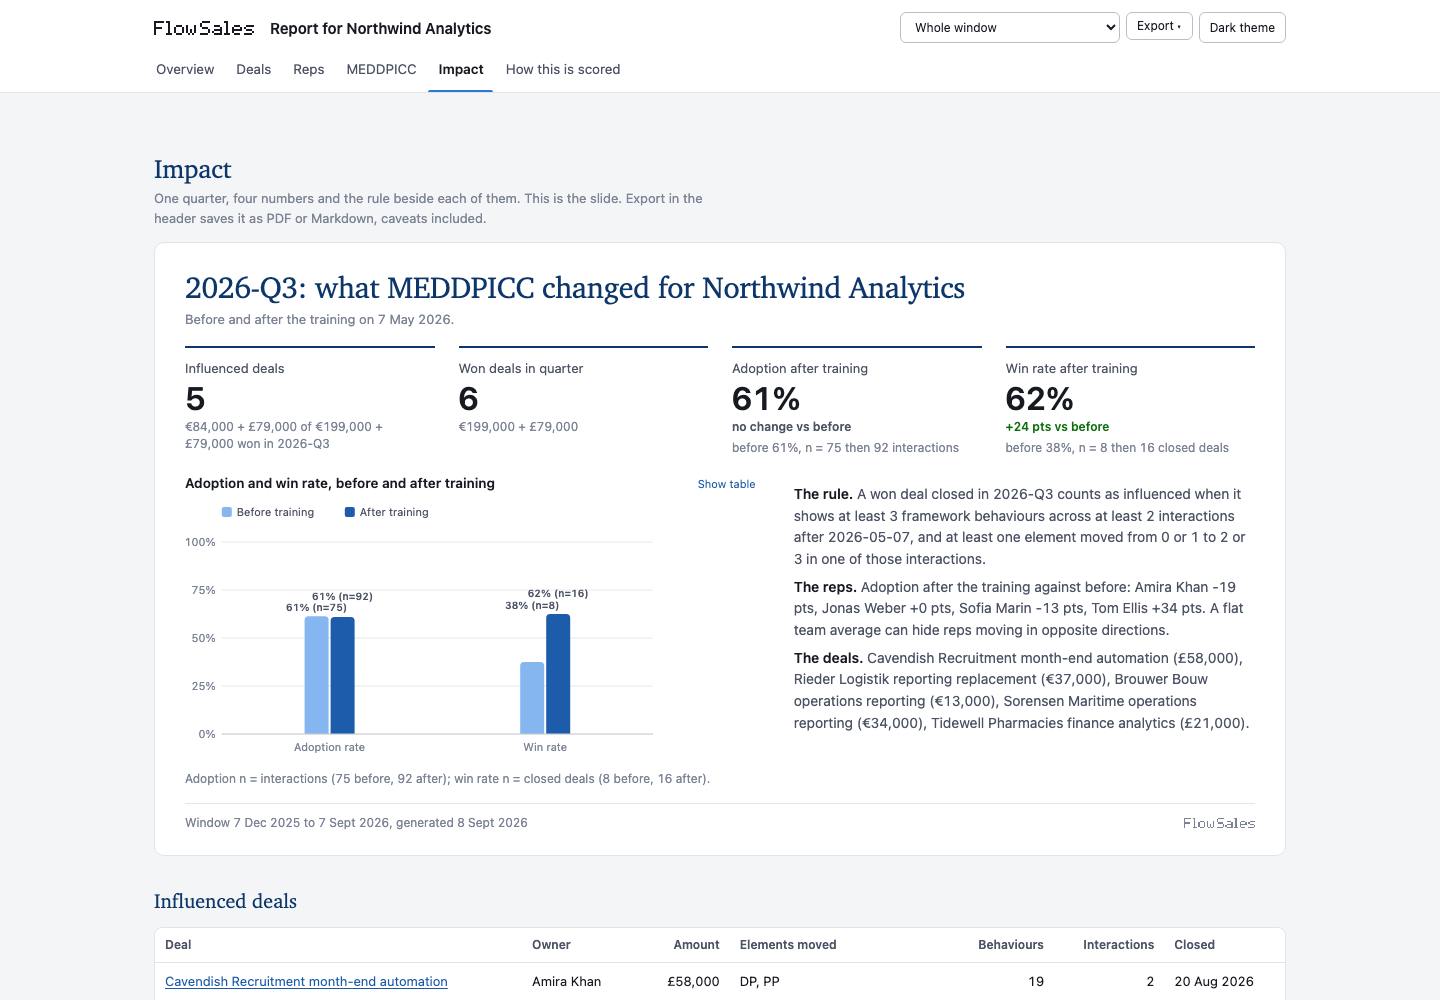Click the Won deals in quarter value 6

coord(469,399)
